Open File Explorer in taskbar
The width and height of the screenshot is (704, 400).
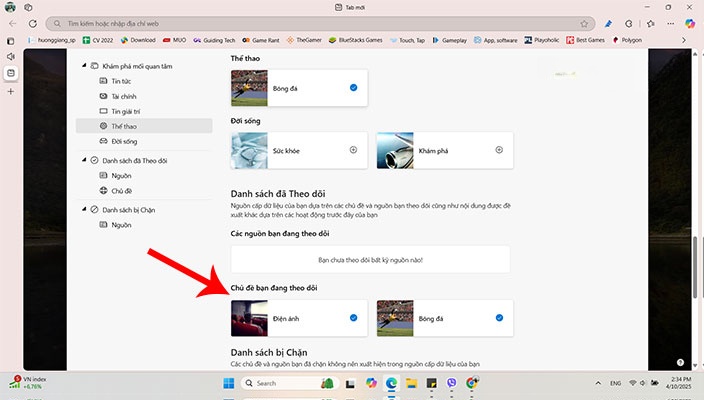click(411, 383)
